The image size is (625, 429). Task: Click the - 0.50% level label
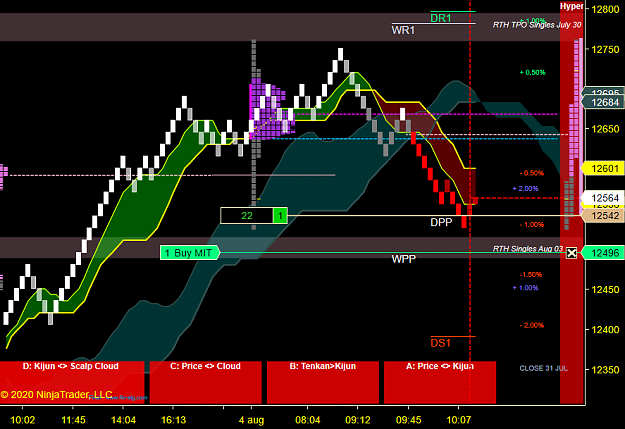[x=532, y=173]
